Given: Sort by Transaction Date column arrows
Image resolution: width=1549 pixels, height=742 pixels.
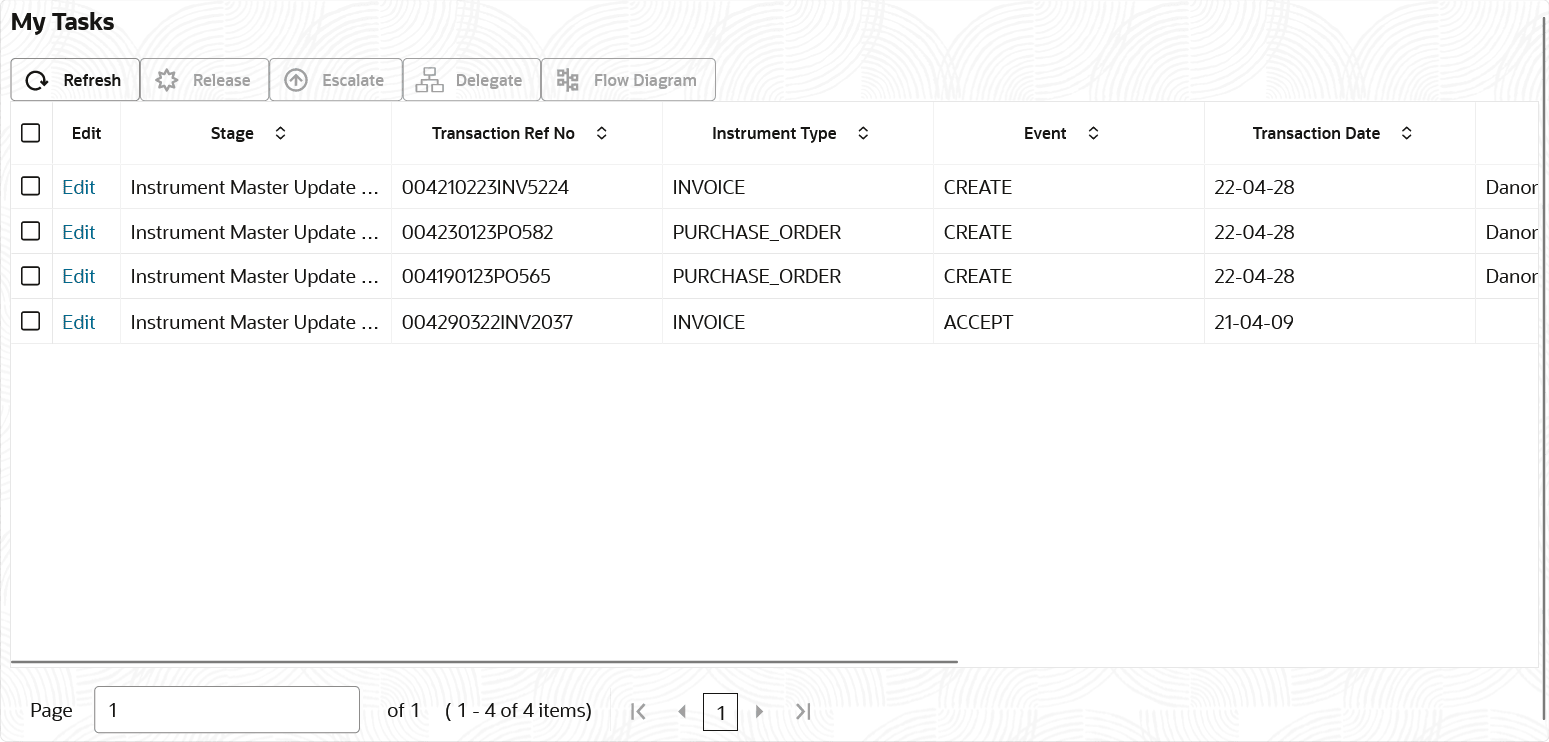Looking at the screenshot, I should tap(1406, 133).
